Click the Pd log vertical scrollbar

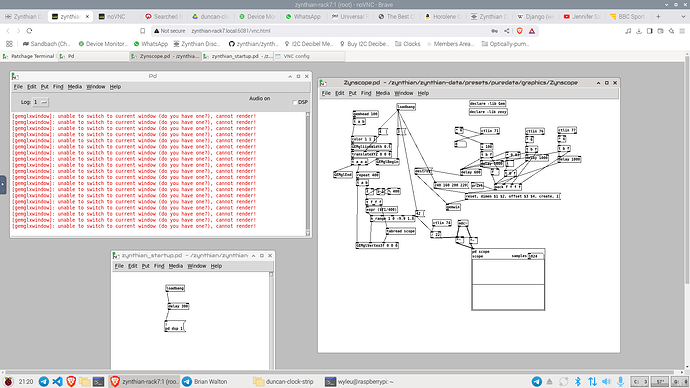[308, 174]
